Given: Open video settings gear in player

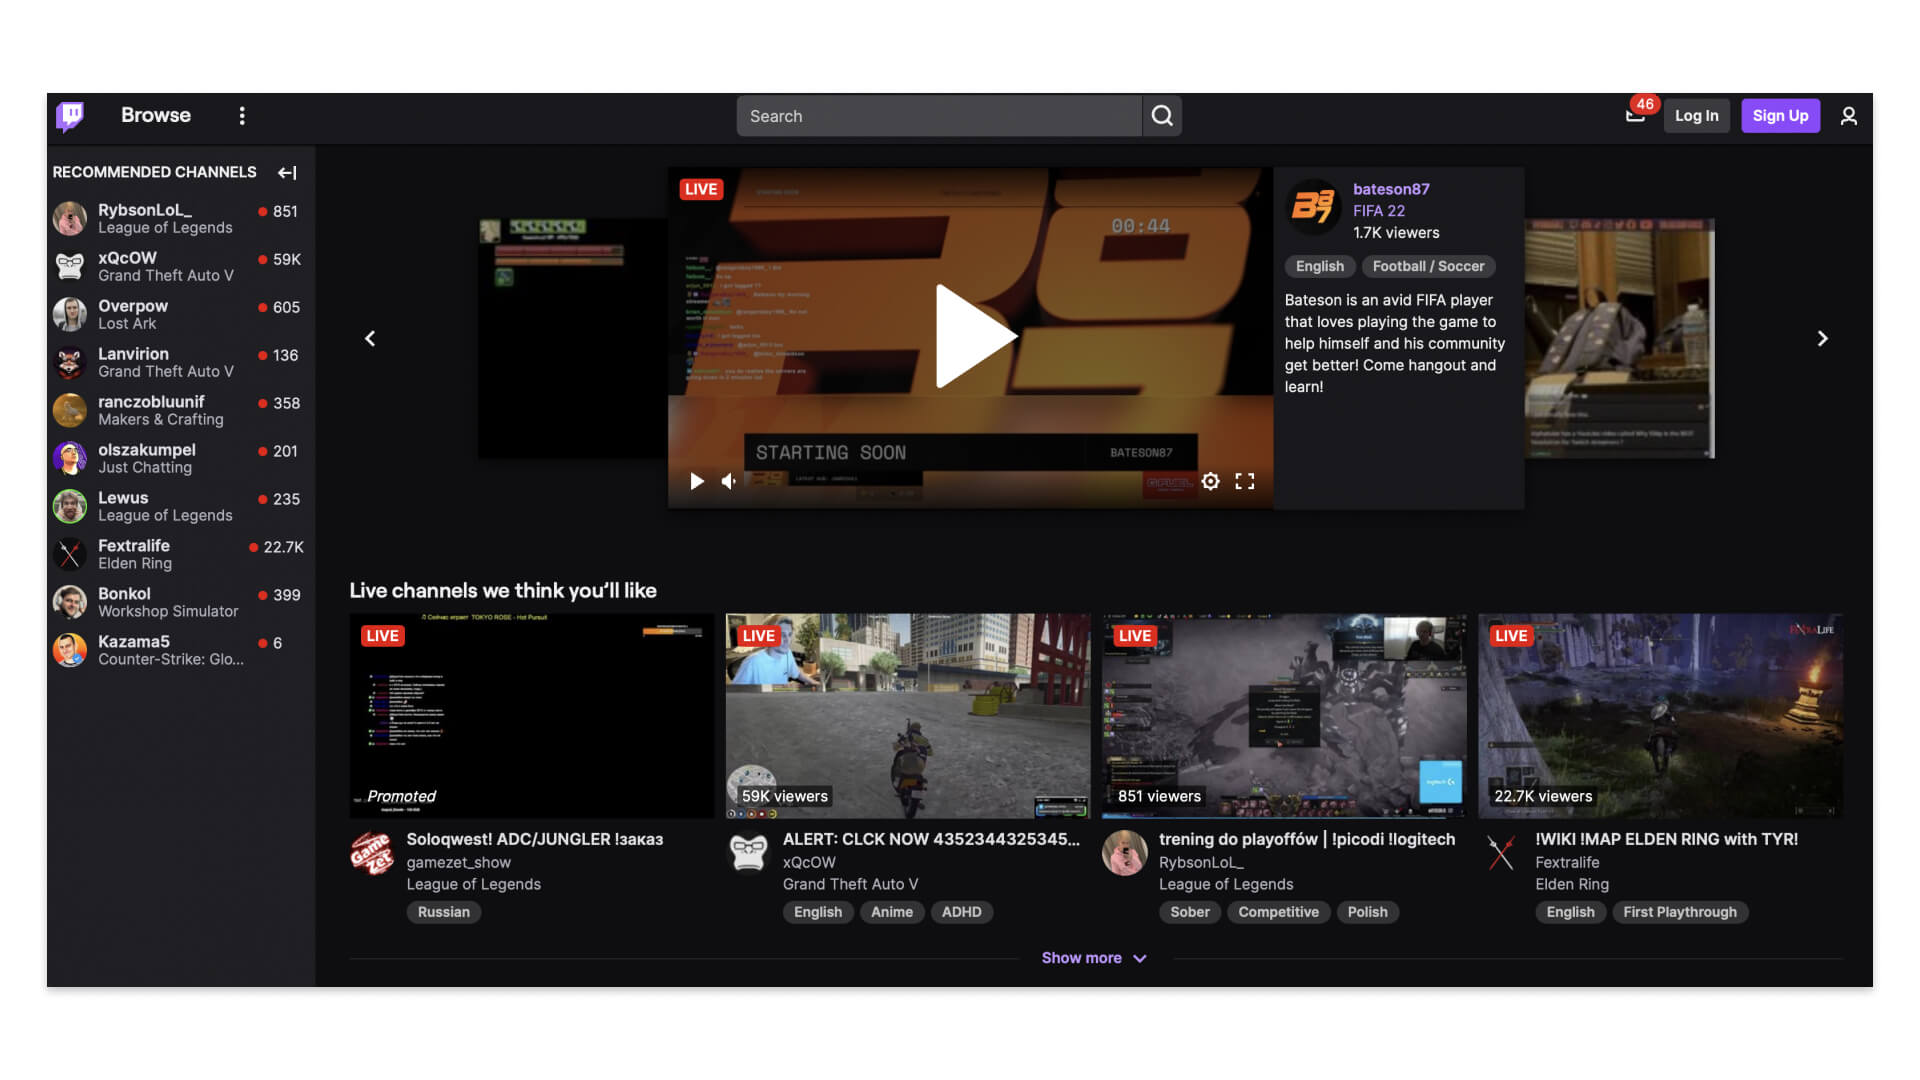Looking at the screenshot, I should [1210, 482].
